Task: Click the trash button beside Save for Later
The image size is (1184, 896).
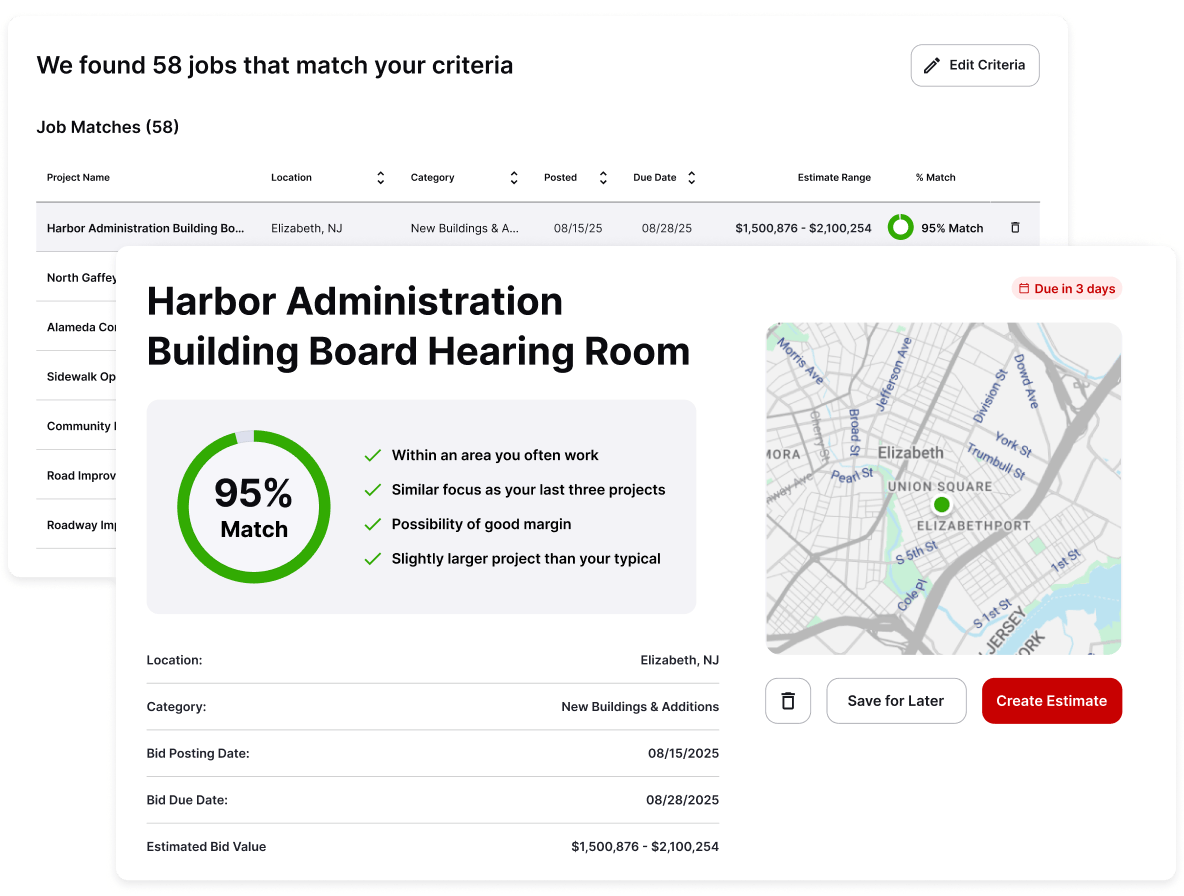Action: tap(788, 701)
